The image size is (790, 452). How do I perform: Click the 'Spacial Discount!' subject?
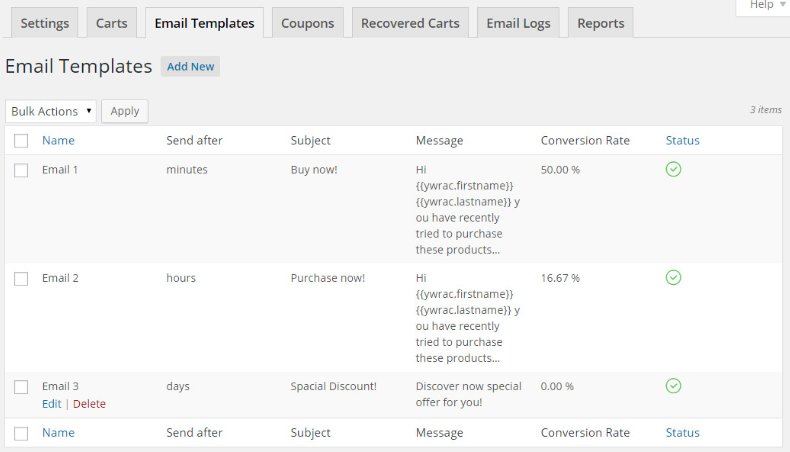334,386
